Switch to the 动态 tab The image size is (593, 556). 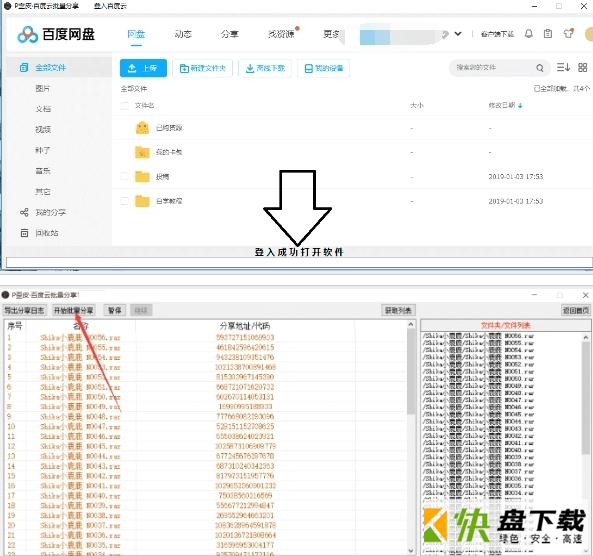pyautogui.click(x=183, y=34)
